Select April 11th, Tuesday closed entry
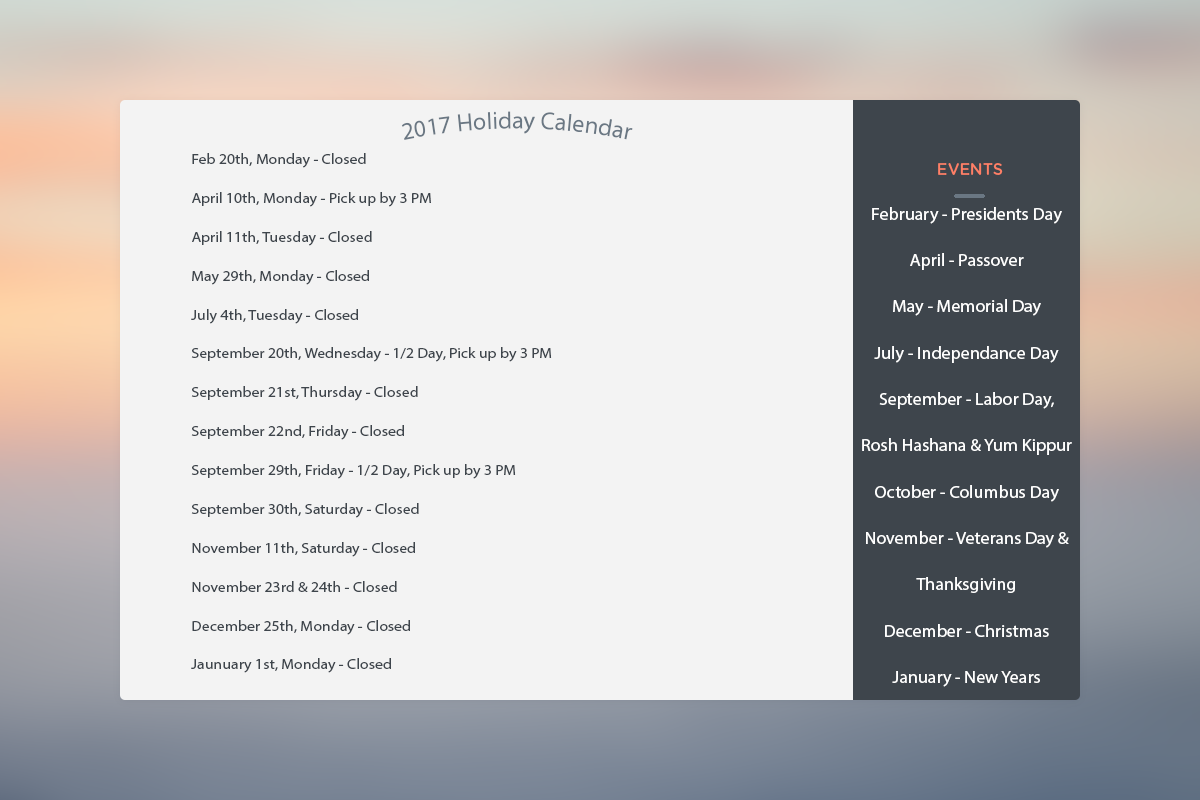Screen dimensions: 1200x800 pyautogui.click(x=281, y=237)
